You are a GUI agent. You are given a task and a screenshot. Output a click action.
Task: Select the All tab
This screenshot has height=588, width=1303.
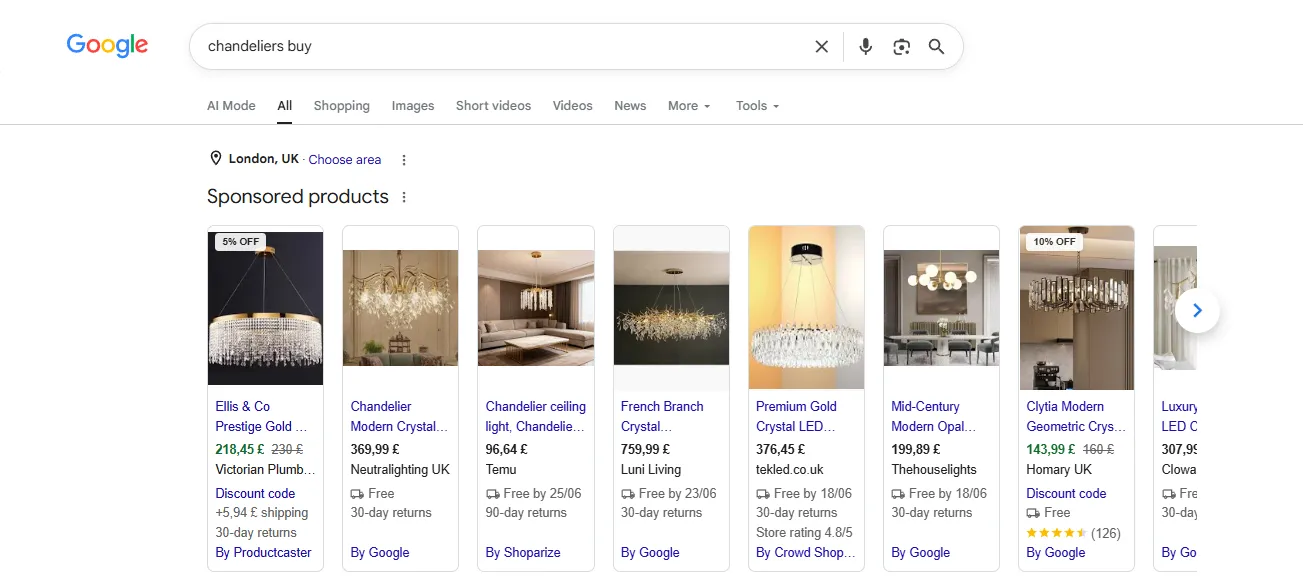[285, 105]
